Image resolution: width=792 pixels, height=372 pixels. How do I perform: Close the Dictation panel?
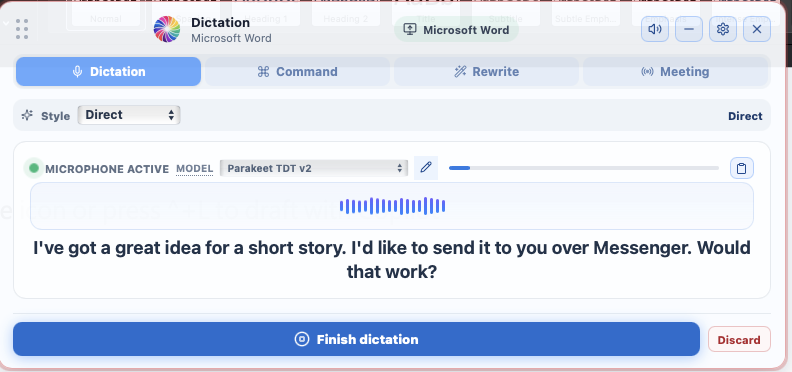tap(757, 29)
